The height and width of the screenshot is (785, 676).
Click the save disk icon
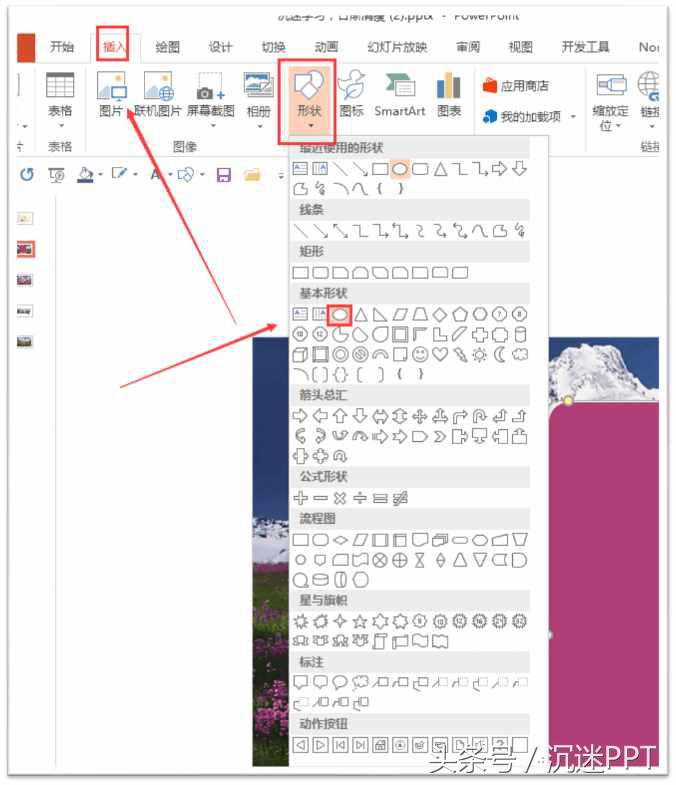(223, 175)
